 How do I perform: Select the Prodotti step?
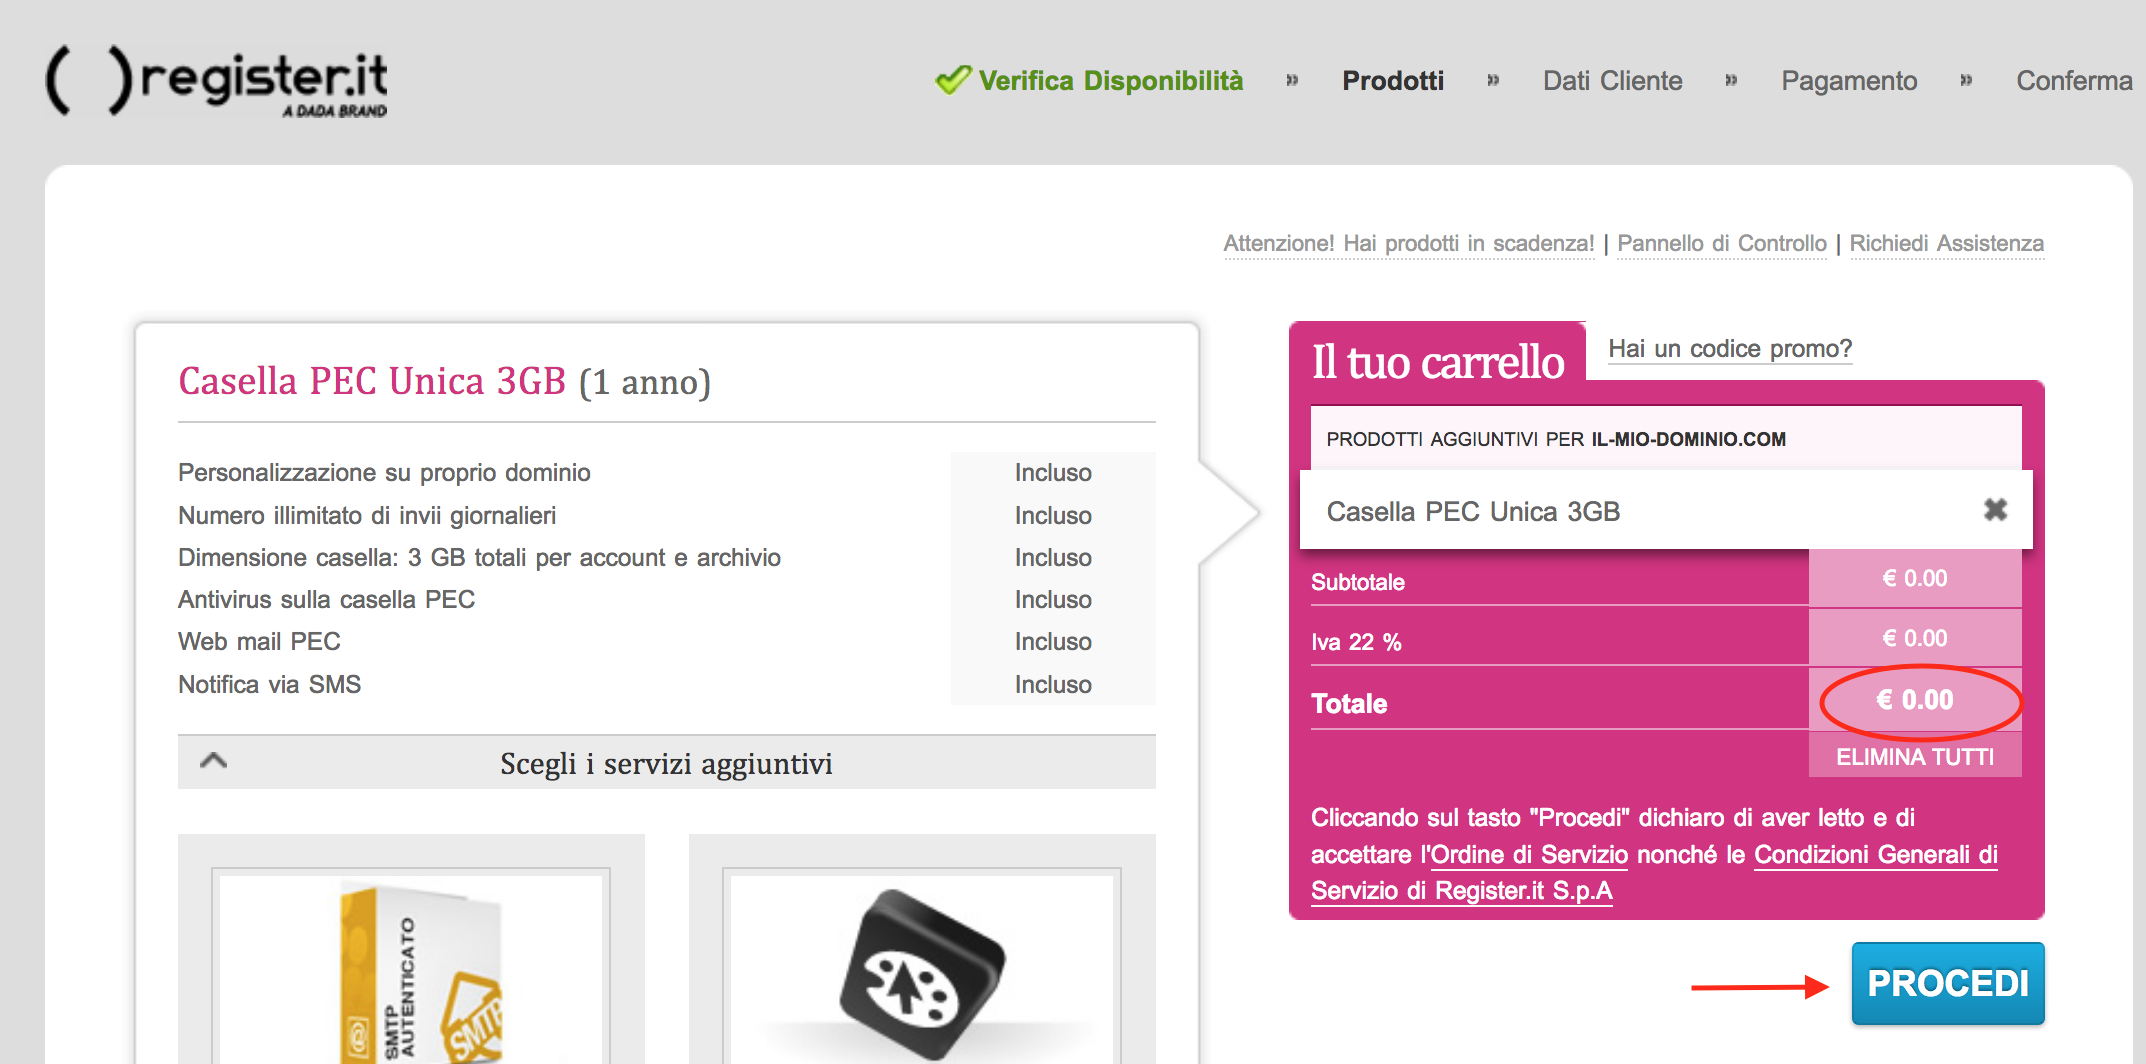pyautogui.click(x=1393, y=81)
